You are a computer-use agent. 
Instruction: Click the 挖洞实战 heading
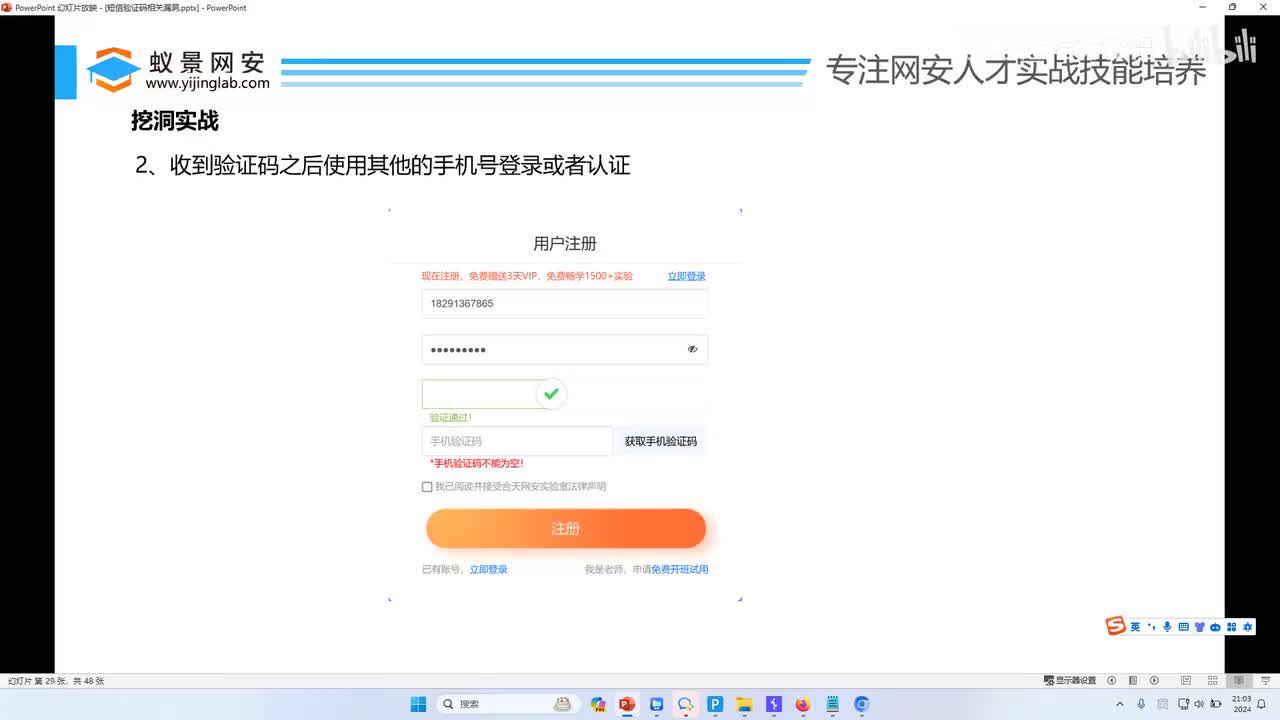[175, 121]
